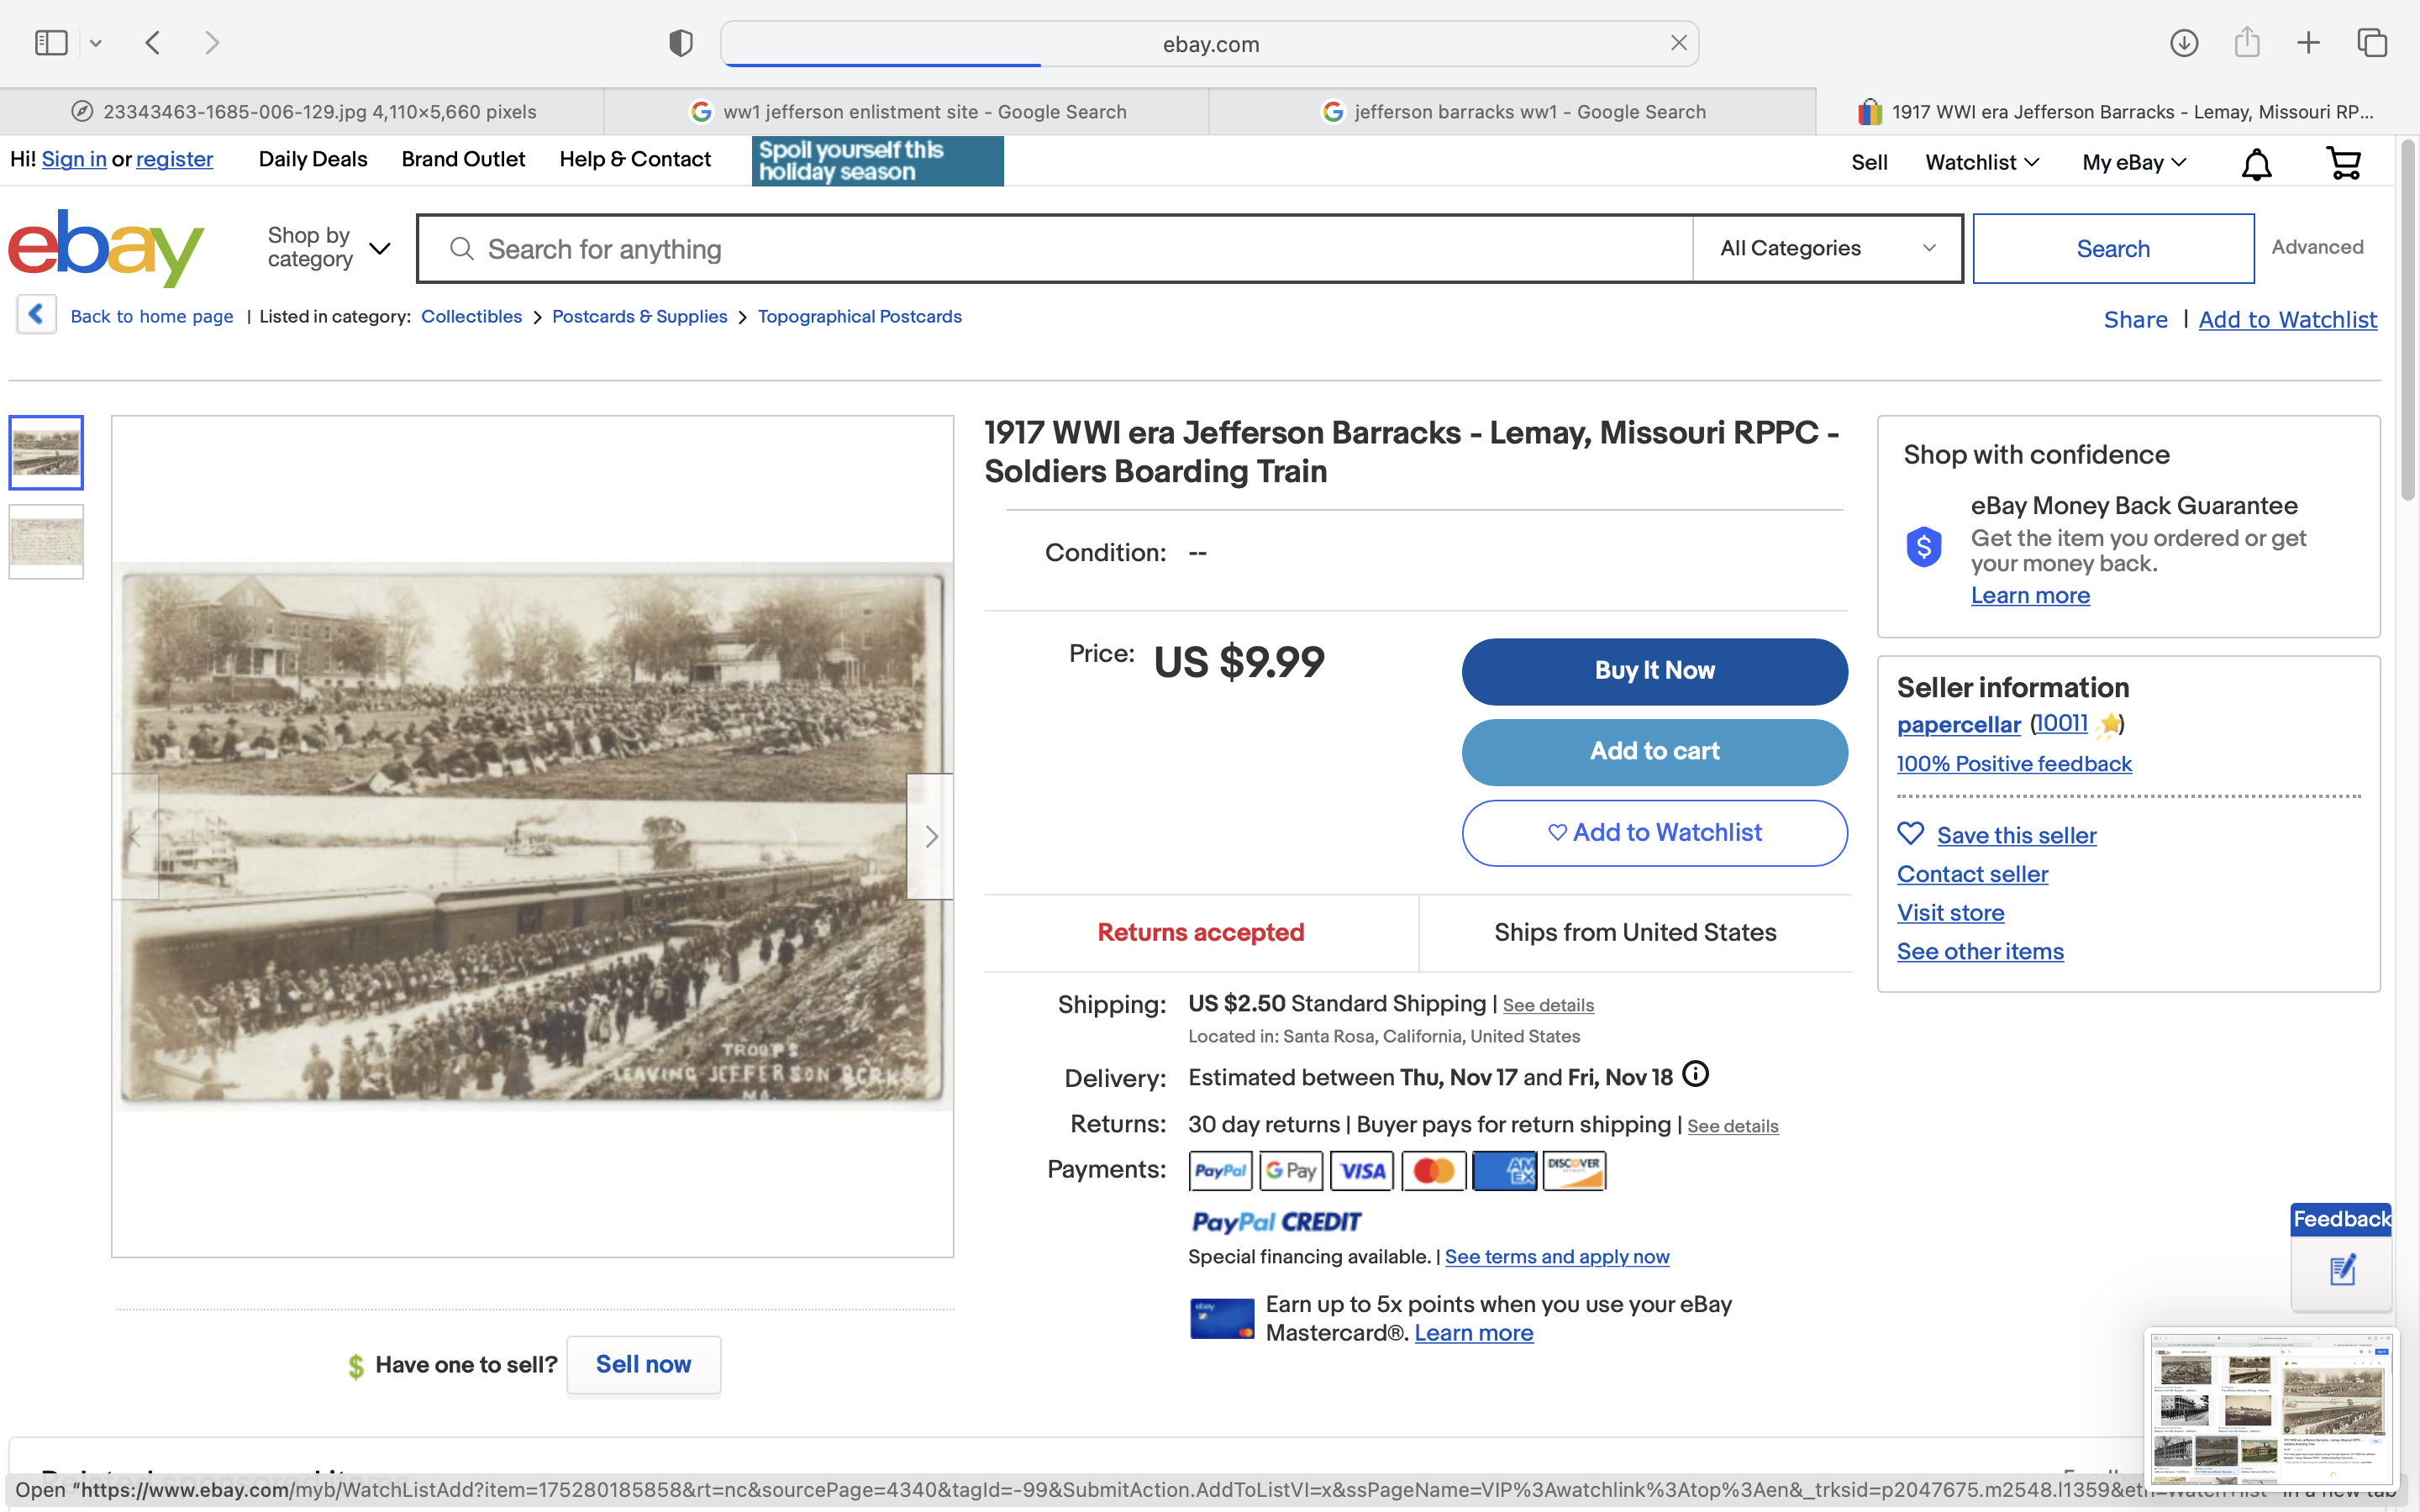Expand the Shop by category dropdown
2420x1512 pixels.
pyautogui.click(x=328, y=247)
